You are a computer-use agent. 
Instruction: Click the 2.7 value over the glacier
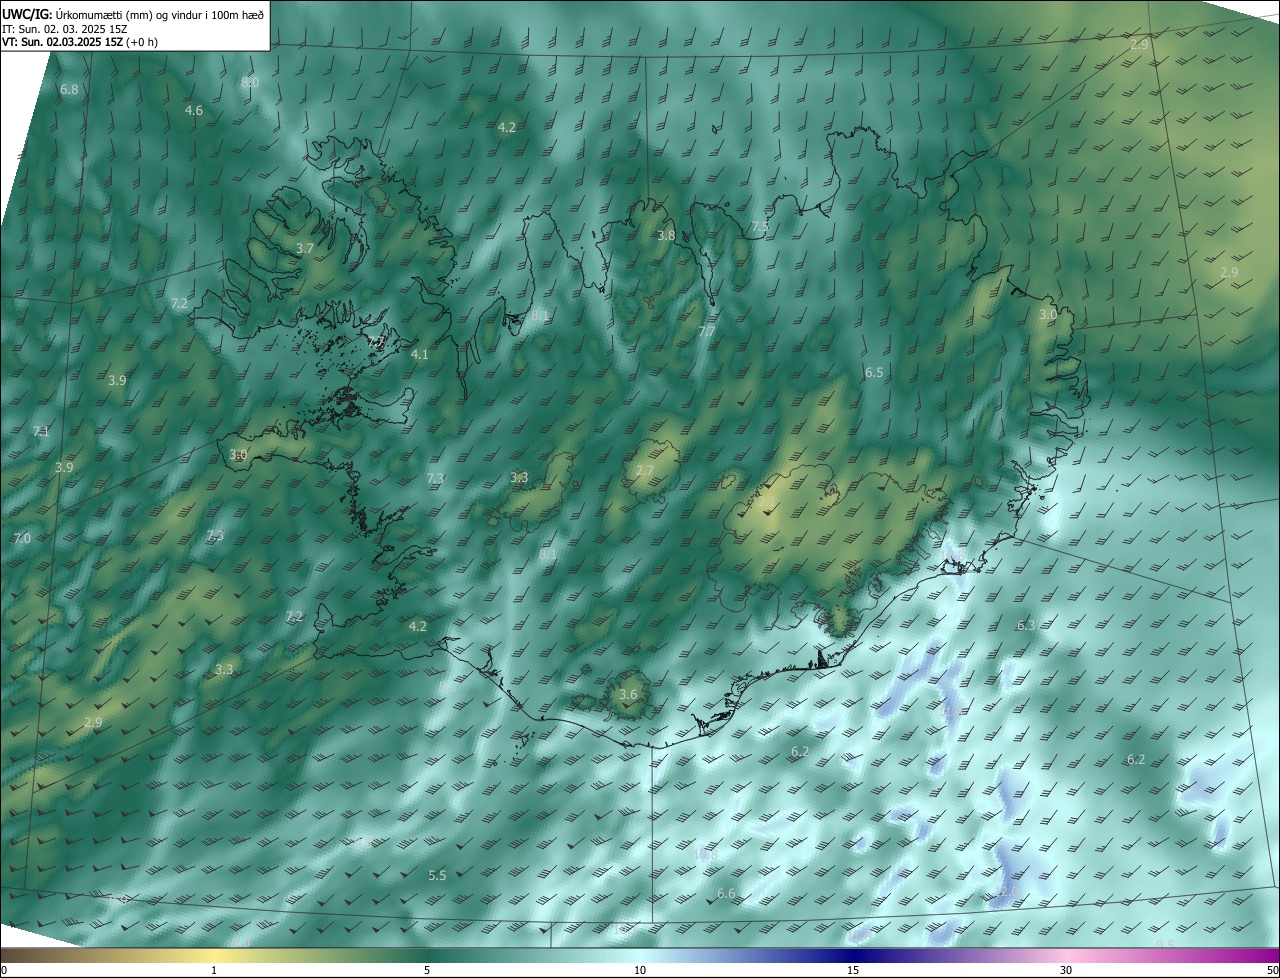coord(645,471)
